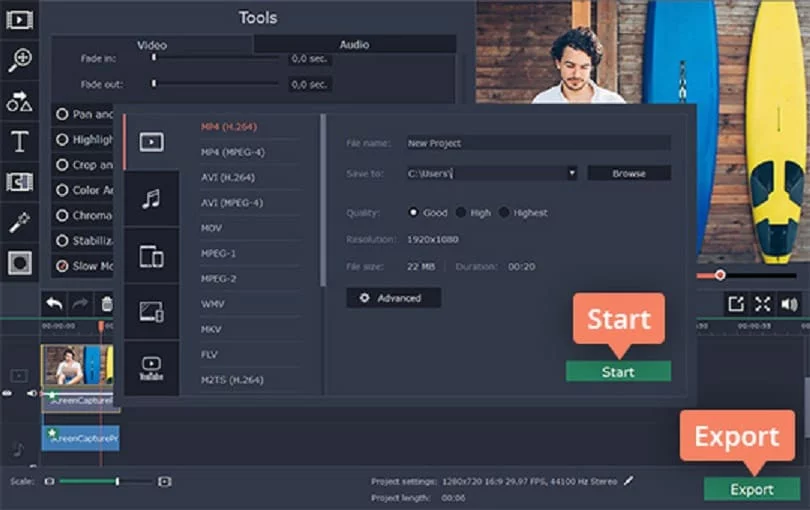
Task: Choose the devices export icon
Action: coord(151,256)
